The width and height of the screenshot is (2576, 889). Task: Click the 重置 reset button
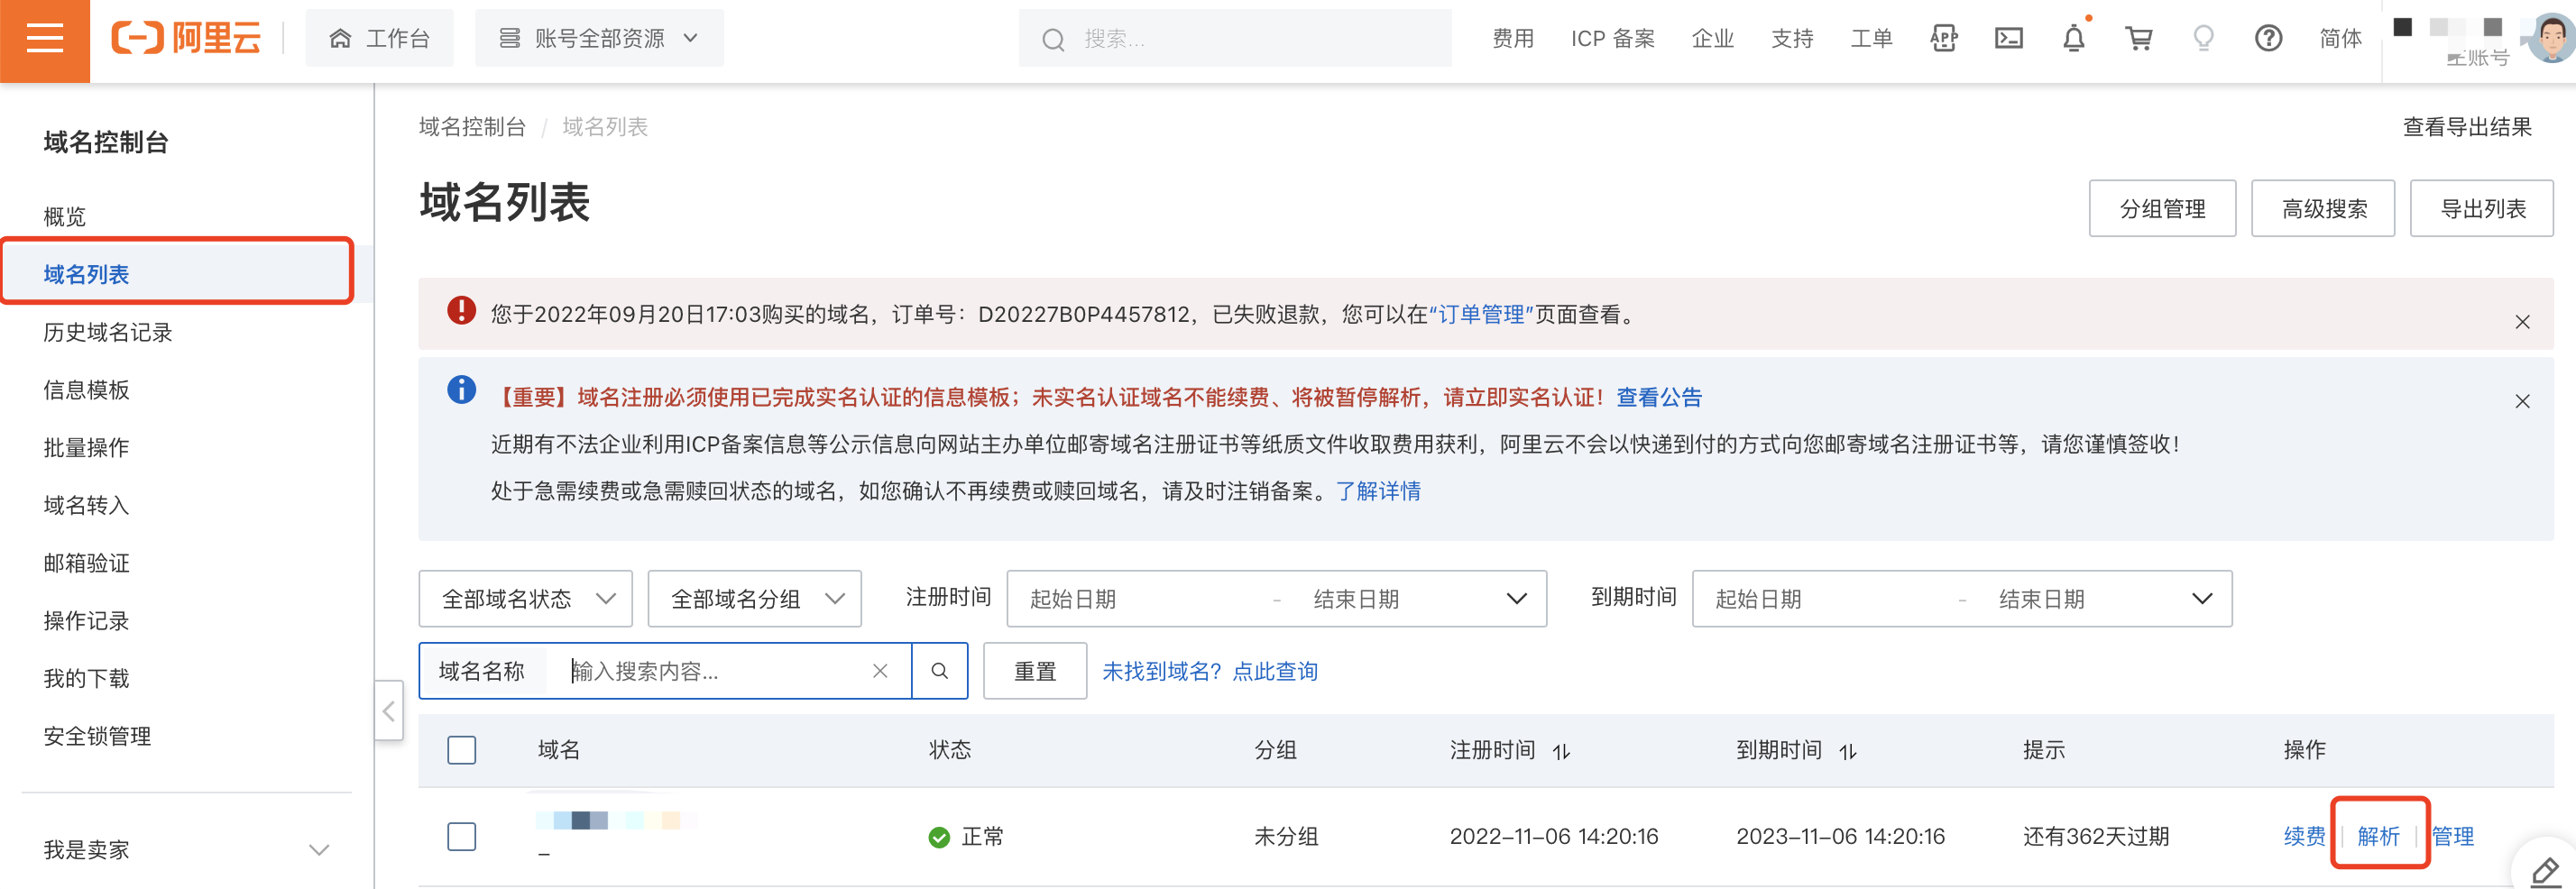point(1035,671)
